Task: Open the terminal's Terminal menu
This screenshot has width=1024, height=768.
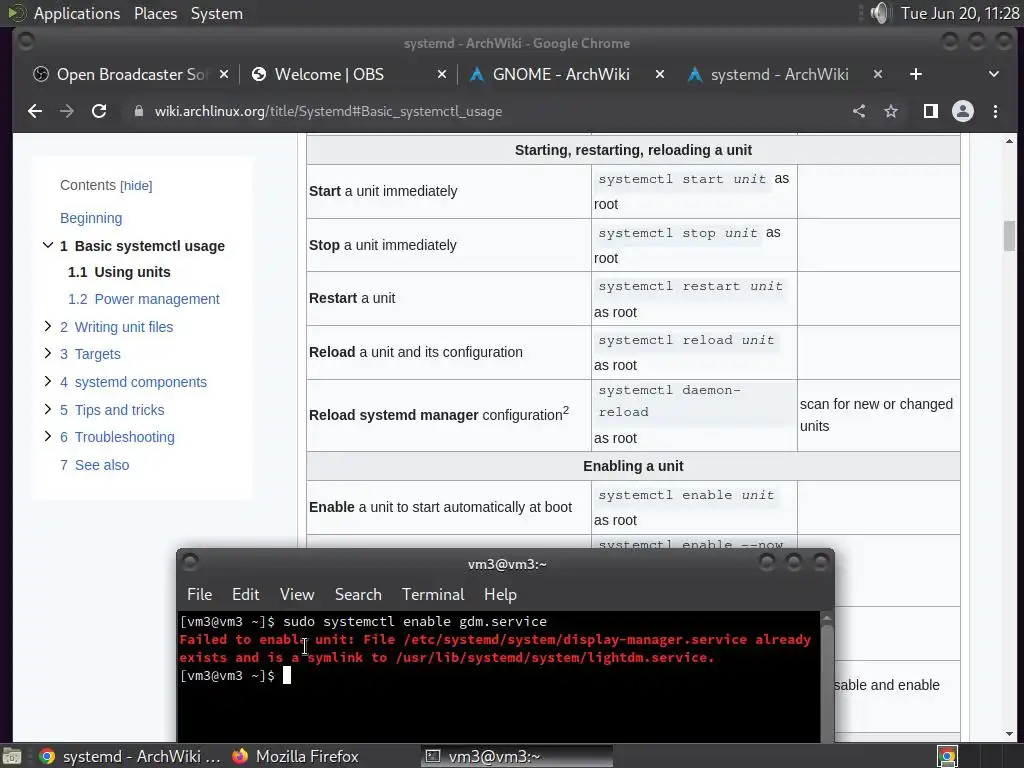Action: [x=433, y=594]
